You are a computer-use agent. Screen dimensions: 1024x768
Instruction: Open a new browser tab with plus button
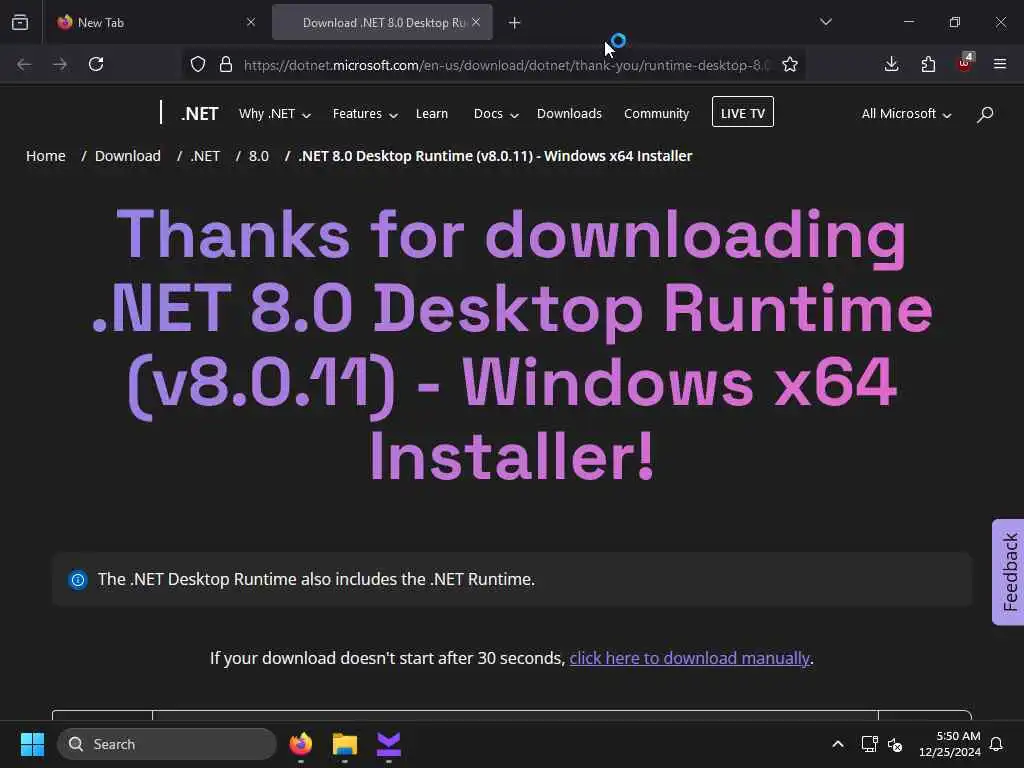coord(515,23)
